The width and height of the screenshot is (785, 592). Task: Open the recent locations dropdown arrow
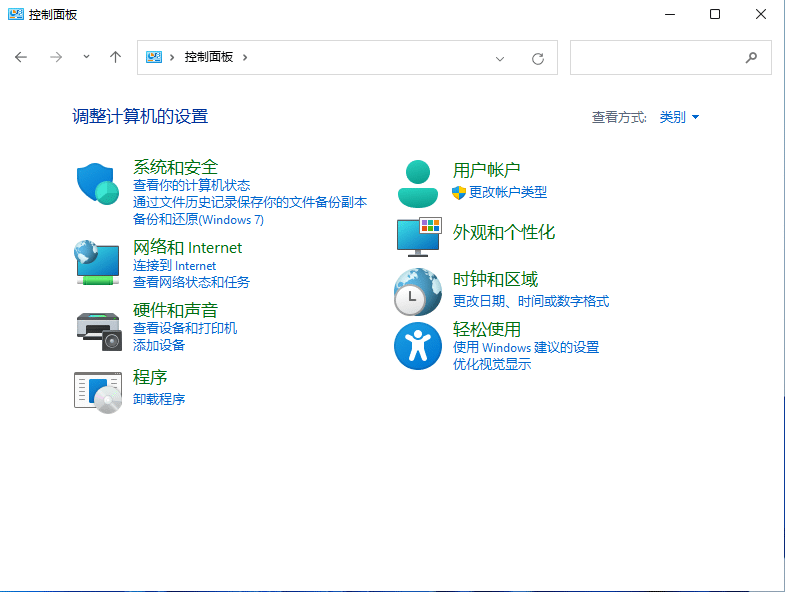[86, 57]
